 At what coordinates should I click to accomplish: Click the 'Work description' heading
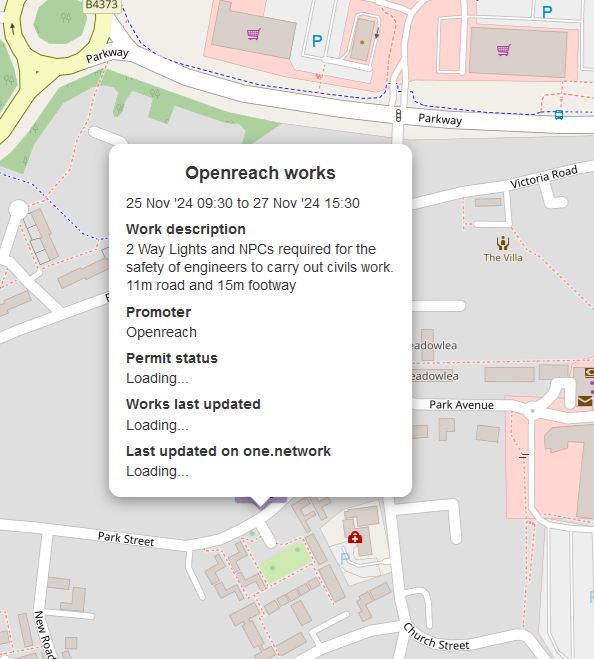pos(186,229)
